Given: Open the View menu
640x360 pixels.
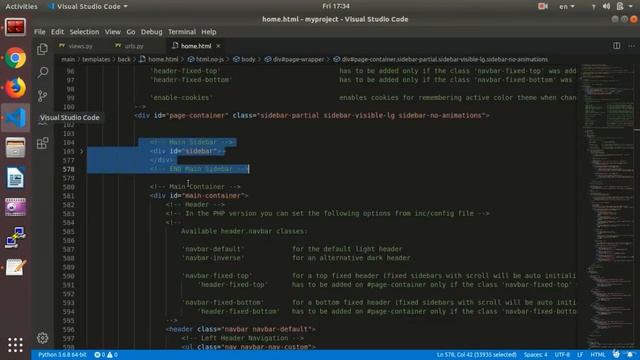Looking at the screenshot, I should (112, 32).
